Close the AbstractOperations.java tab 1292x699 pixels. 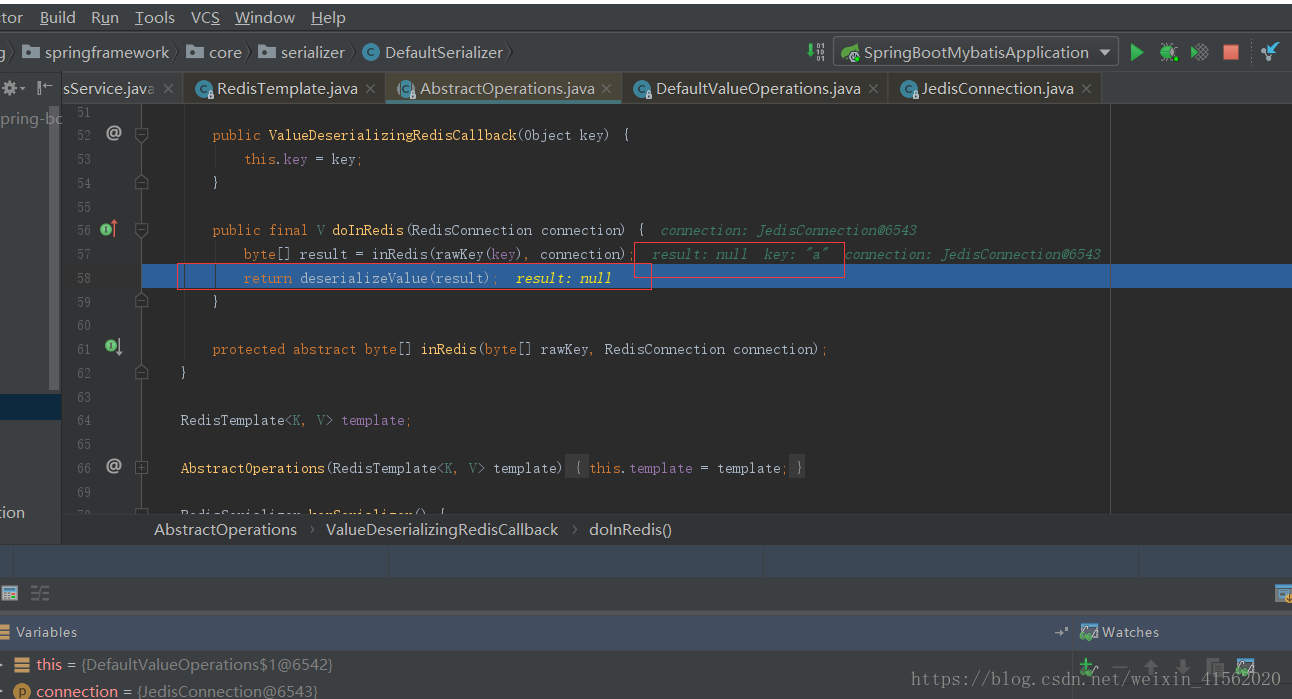point(608,89)
